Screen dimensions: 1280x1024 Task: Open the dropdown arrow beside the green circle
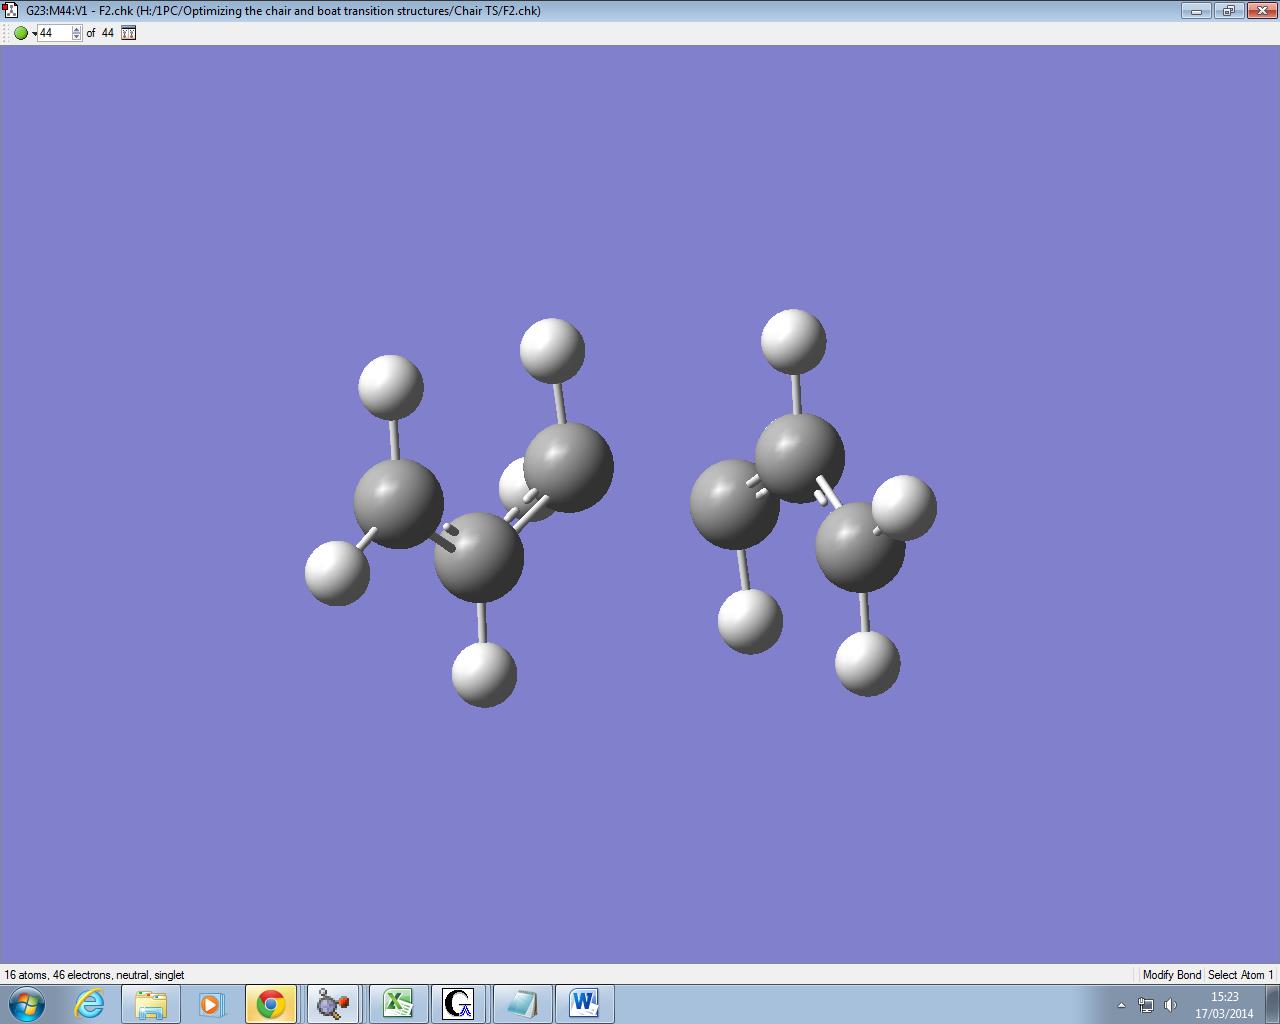pyautogui.click(x=34, y=34)
